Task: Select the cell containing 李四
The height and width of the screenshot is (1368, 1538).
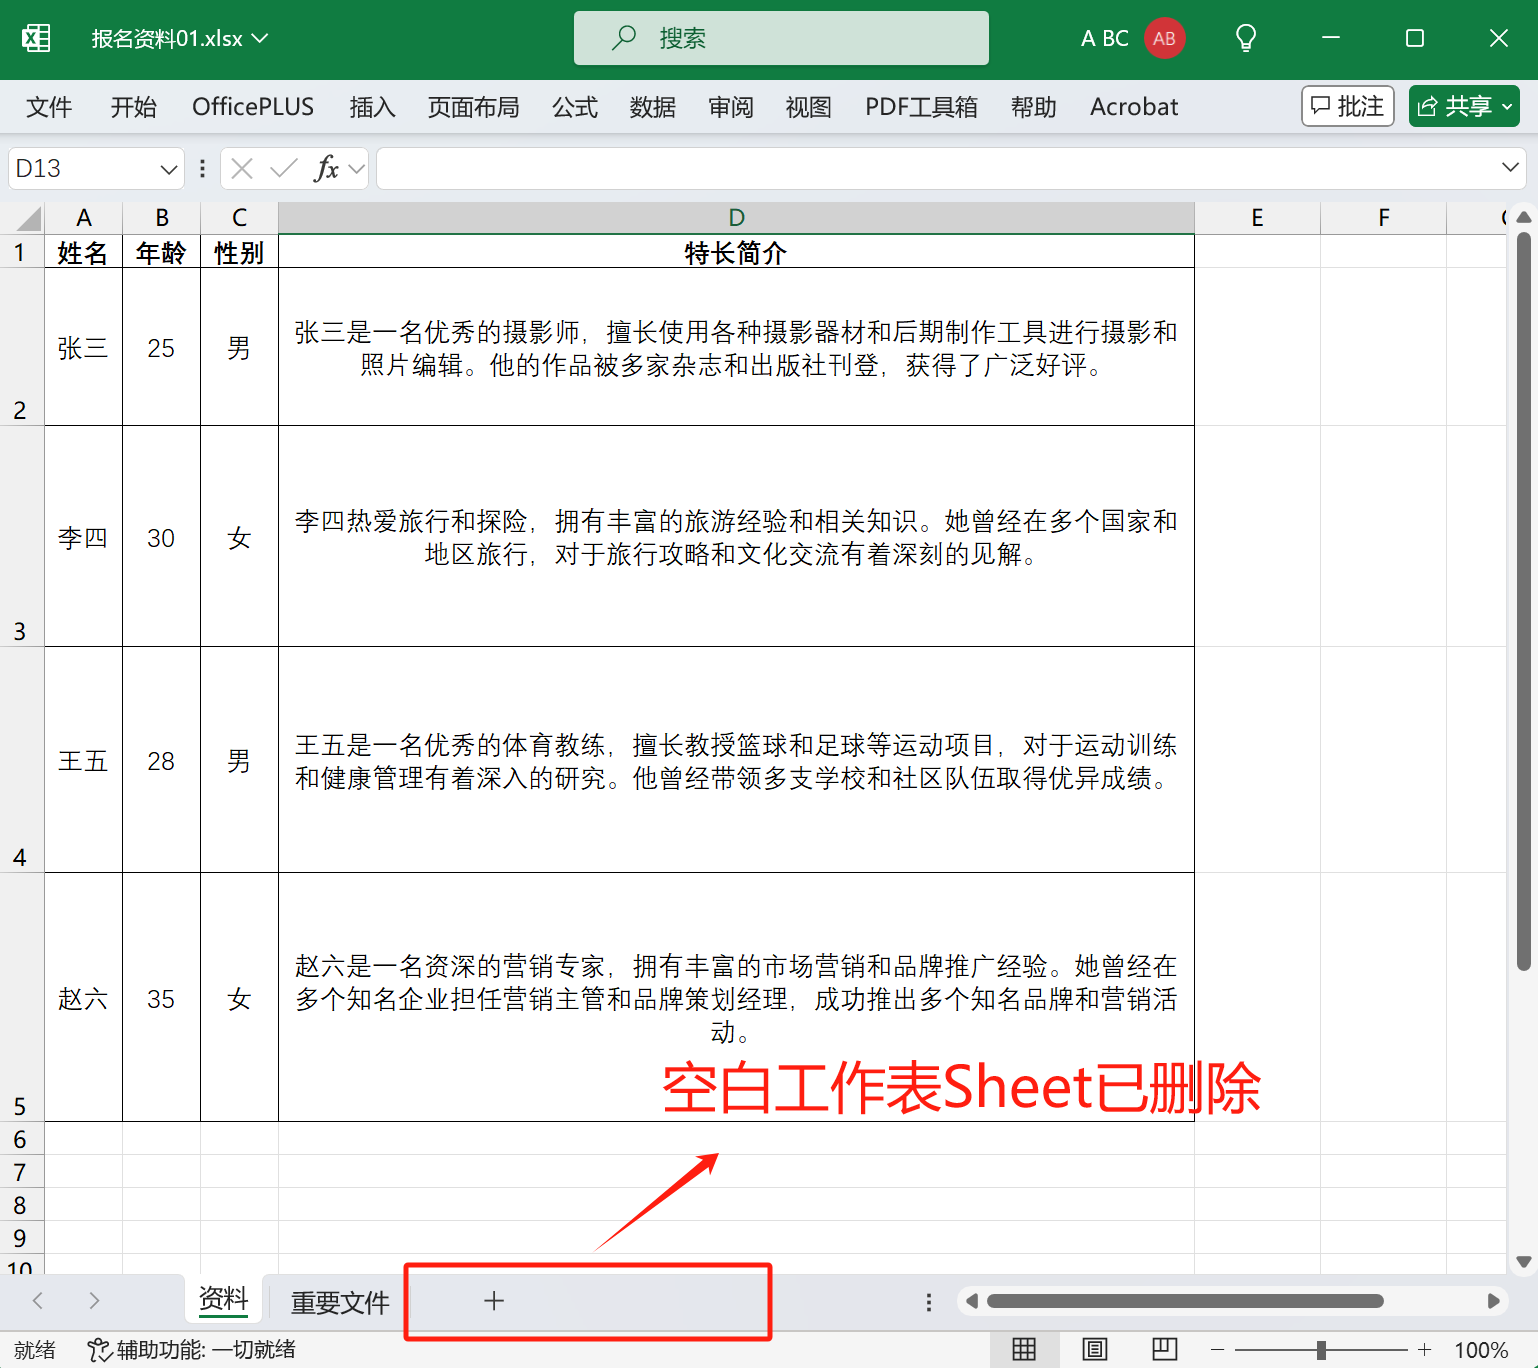Action: pyautogui.click(x=84, y=537)
